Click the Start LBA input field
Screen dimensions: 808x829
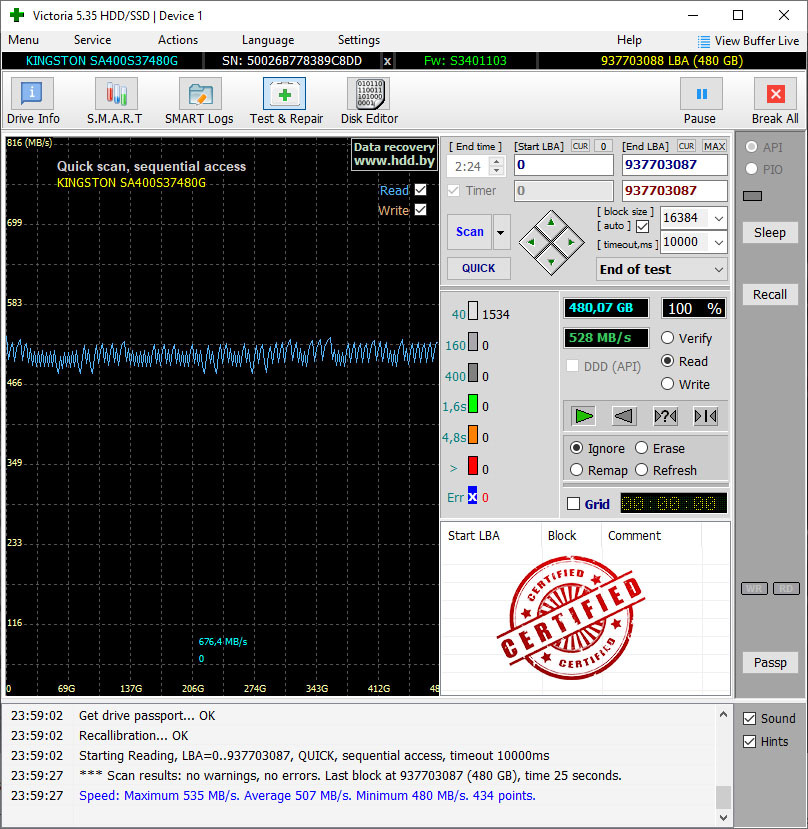563,165
